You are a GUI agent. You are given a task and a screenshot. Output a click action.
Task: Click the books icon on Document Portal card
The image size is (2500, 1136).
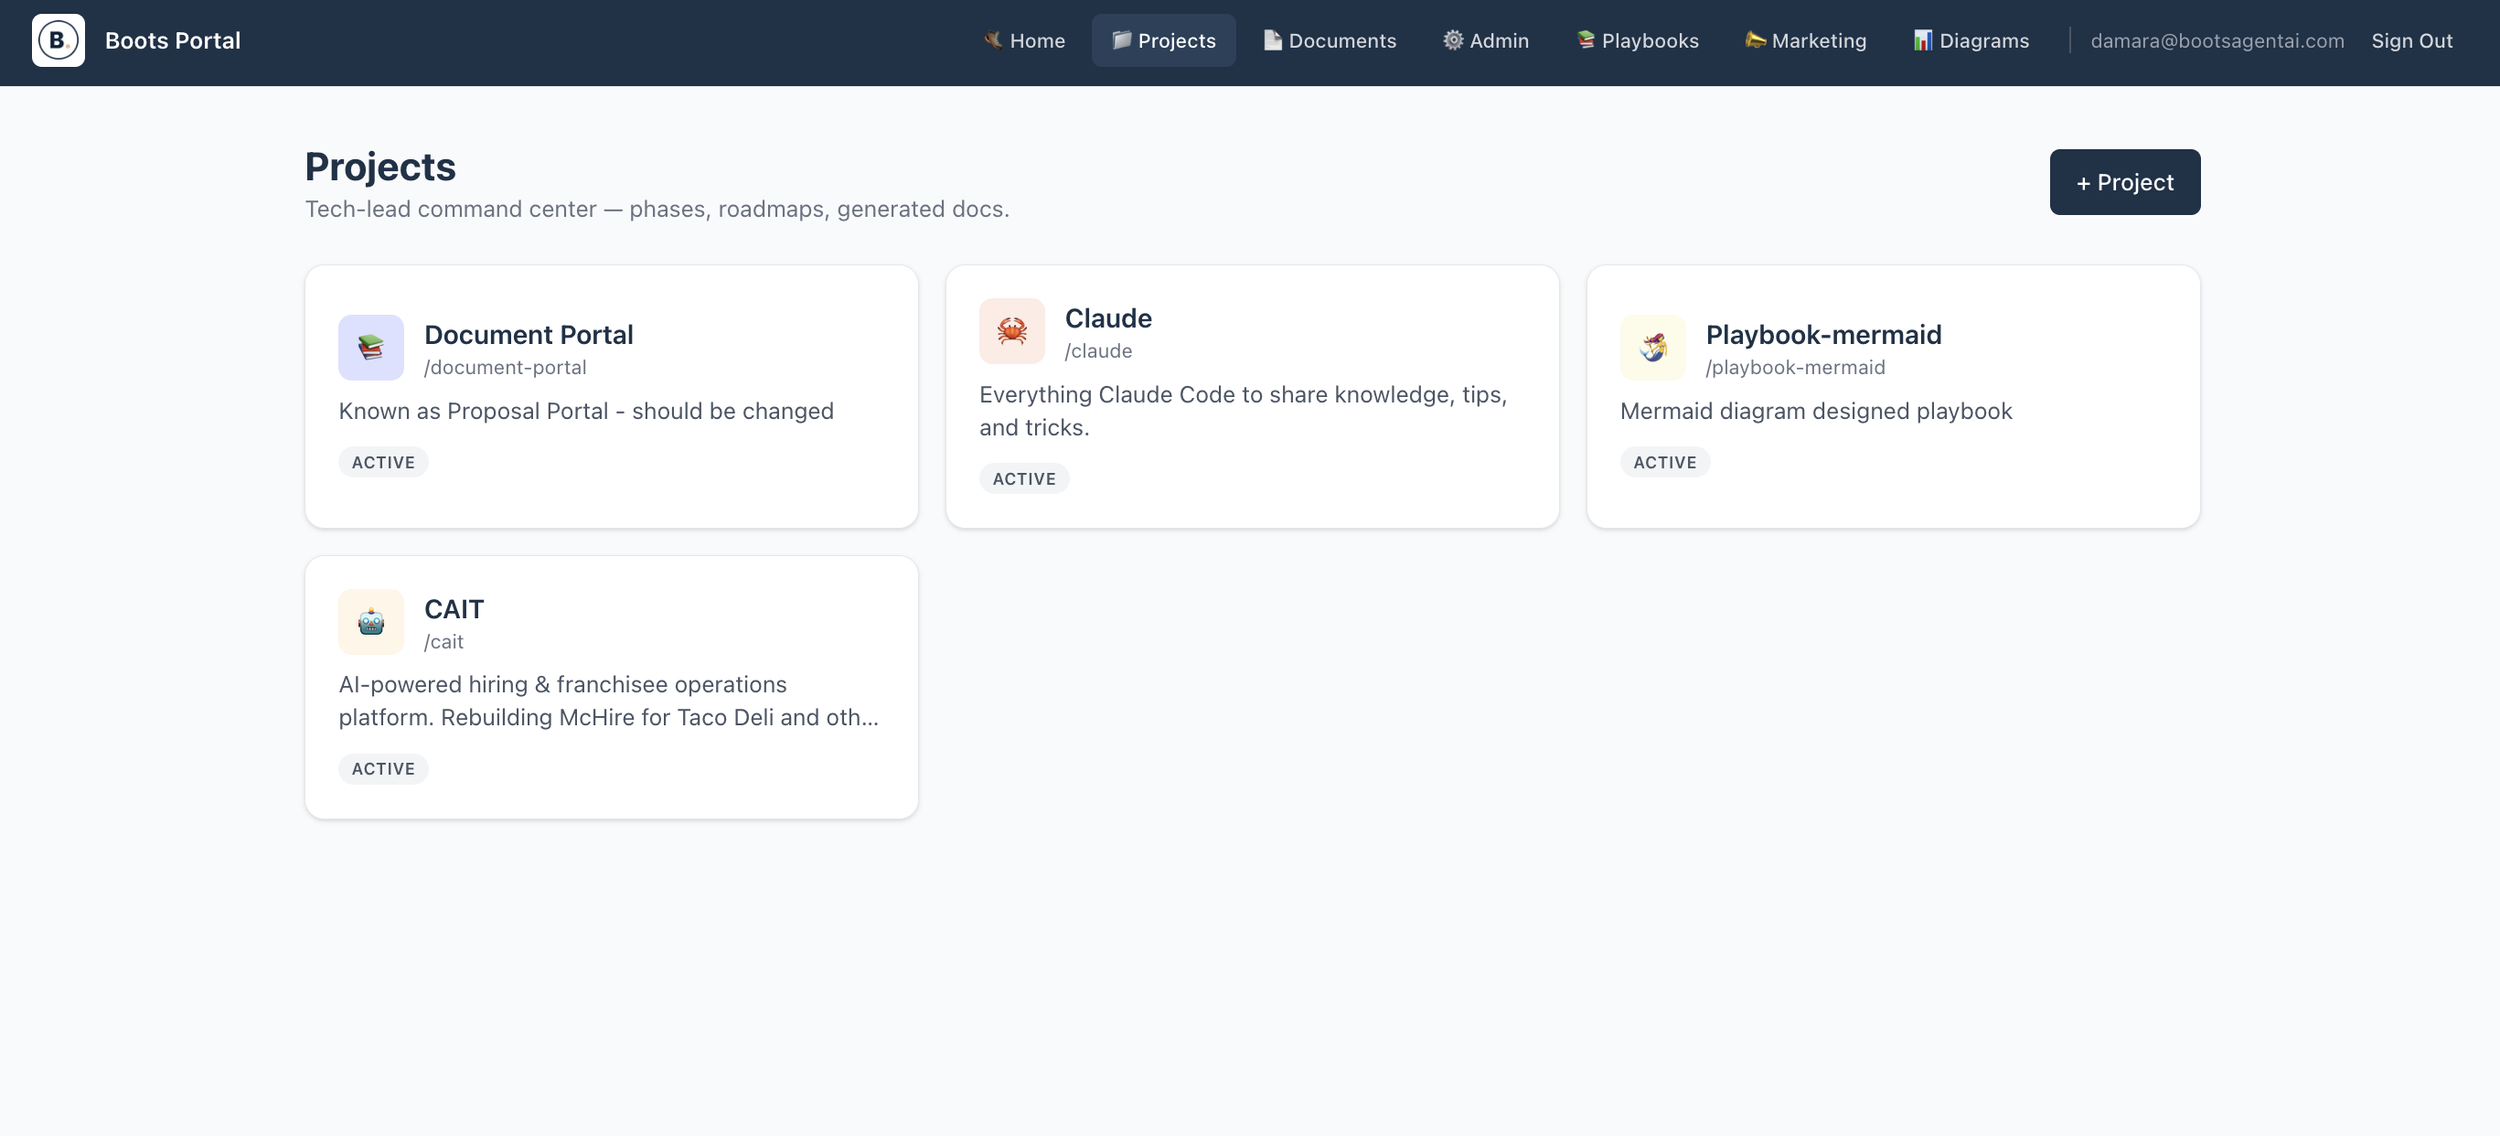[371, 348]
